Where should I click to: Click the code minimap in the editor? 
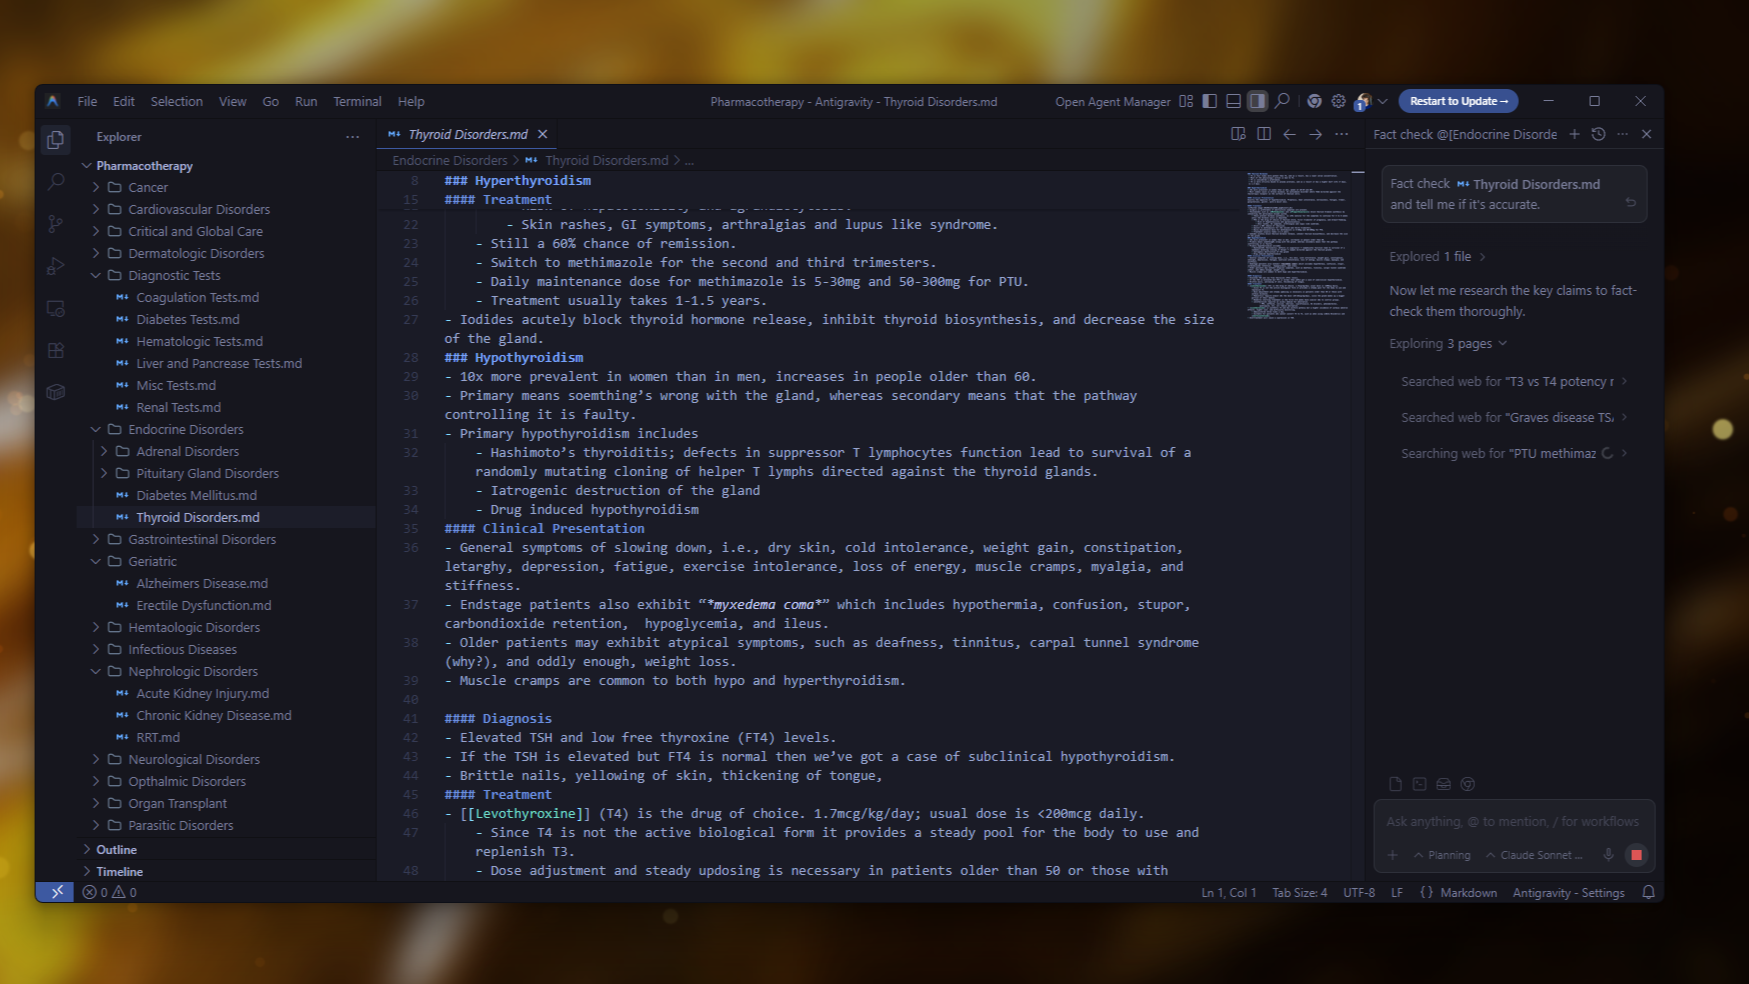pos(1296,245)
